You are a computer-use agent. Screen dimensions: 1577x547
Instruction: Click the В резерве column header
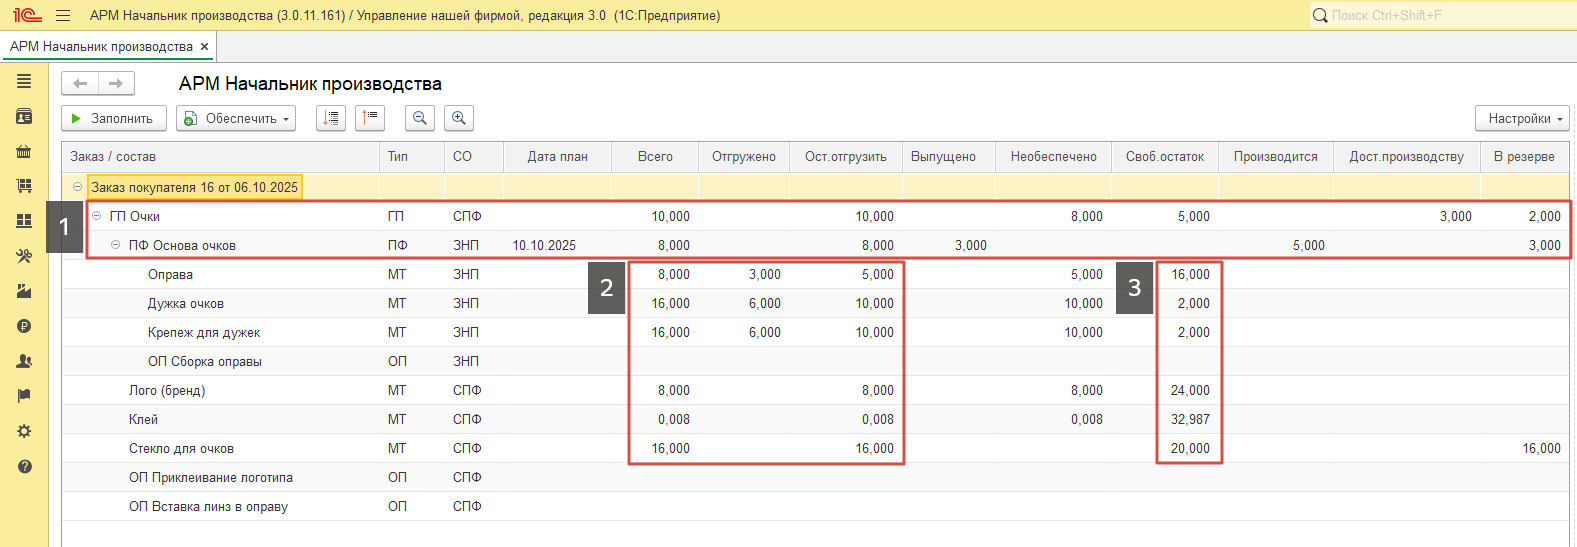point(1524,156)
